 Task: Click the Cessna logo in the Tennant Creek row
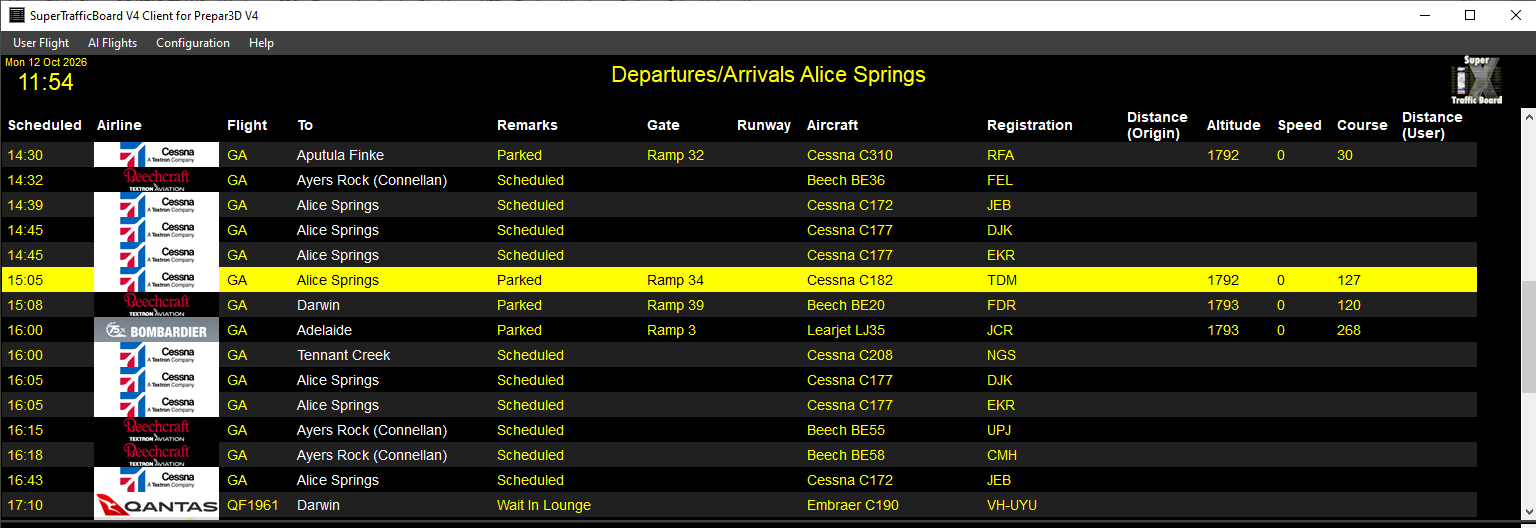(x=156, y=355)
